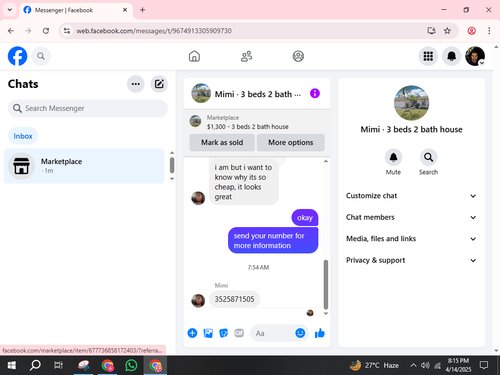This screenshot has height=375, width=500.
Task: Open the Windows notification center
Action: (x=484, y=365)
